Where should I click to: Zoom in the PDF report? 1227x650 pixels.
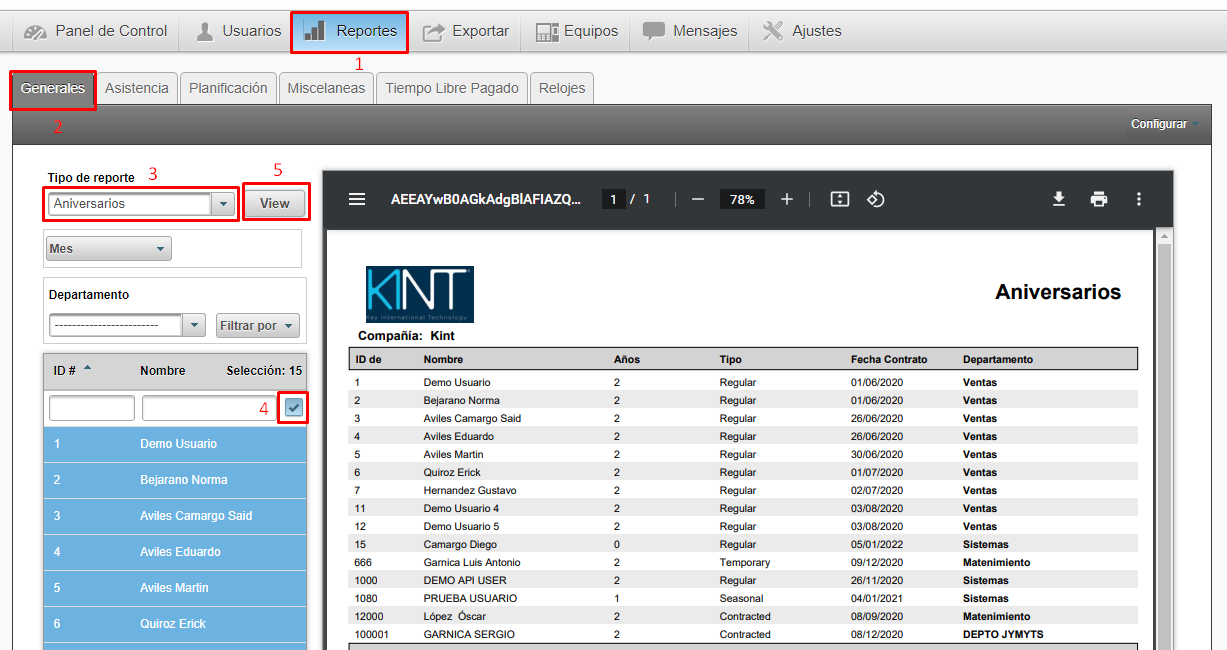click(787, 199)
